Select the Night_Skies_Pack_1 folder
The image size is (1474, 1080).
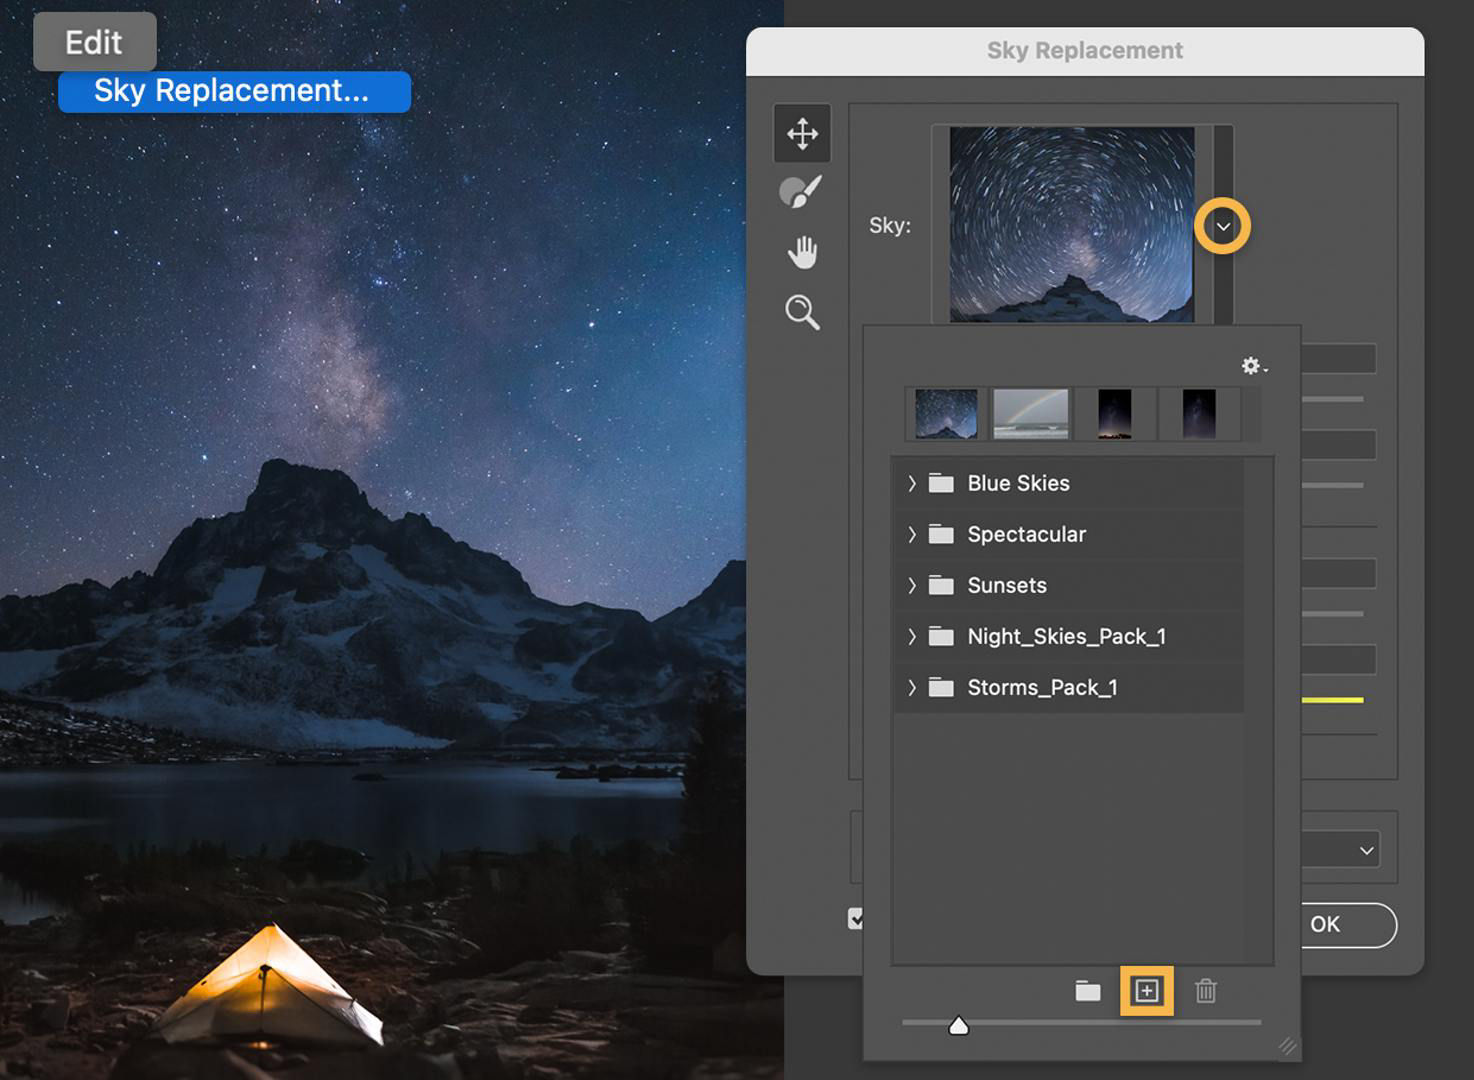(1066, 636)
